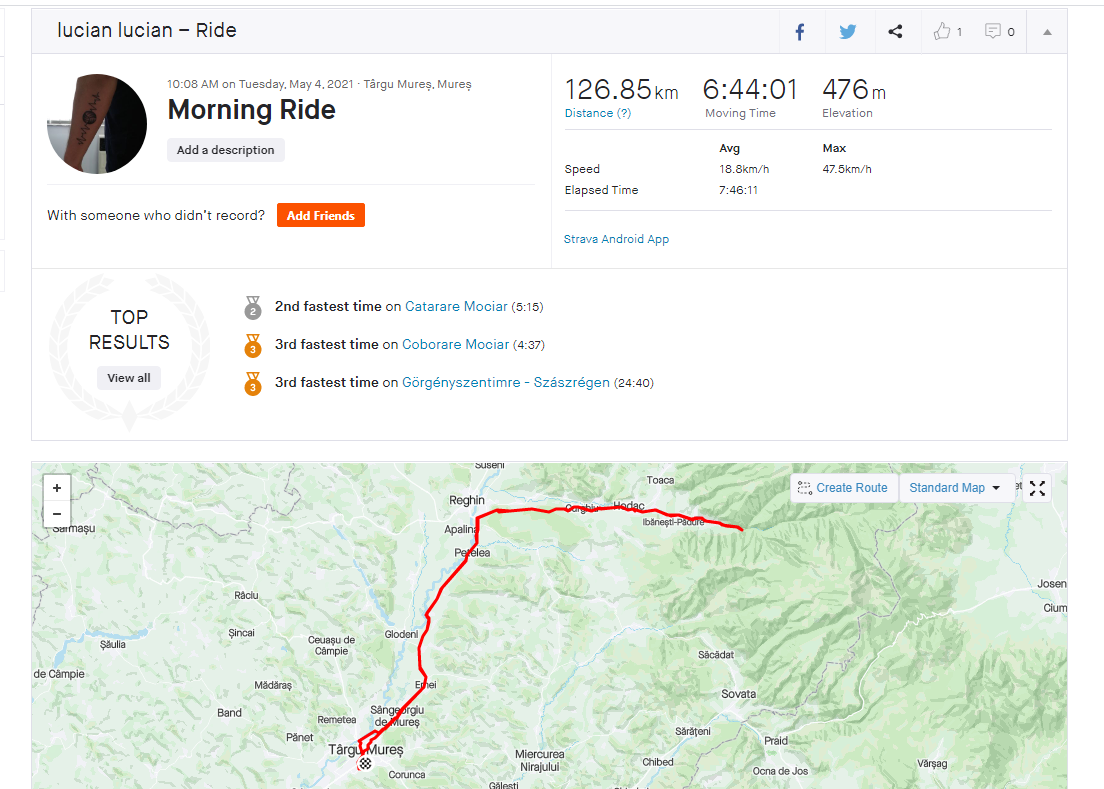The height and width of the screenshot is (789, 1104).
Task: Open the Görgényszentimre - Szászrégen segment link
Action: pos(505,383)
